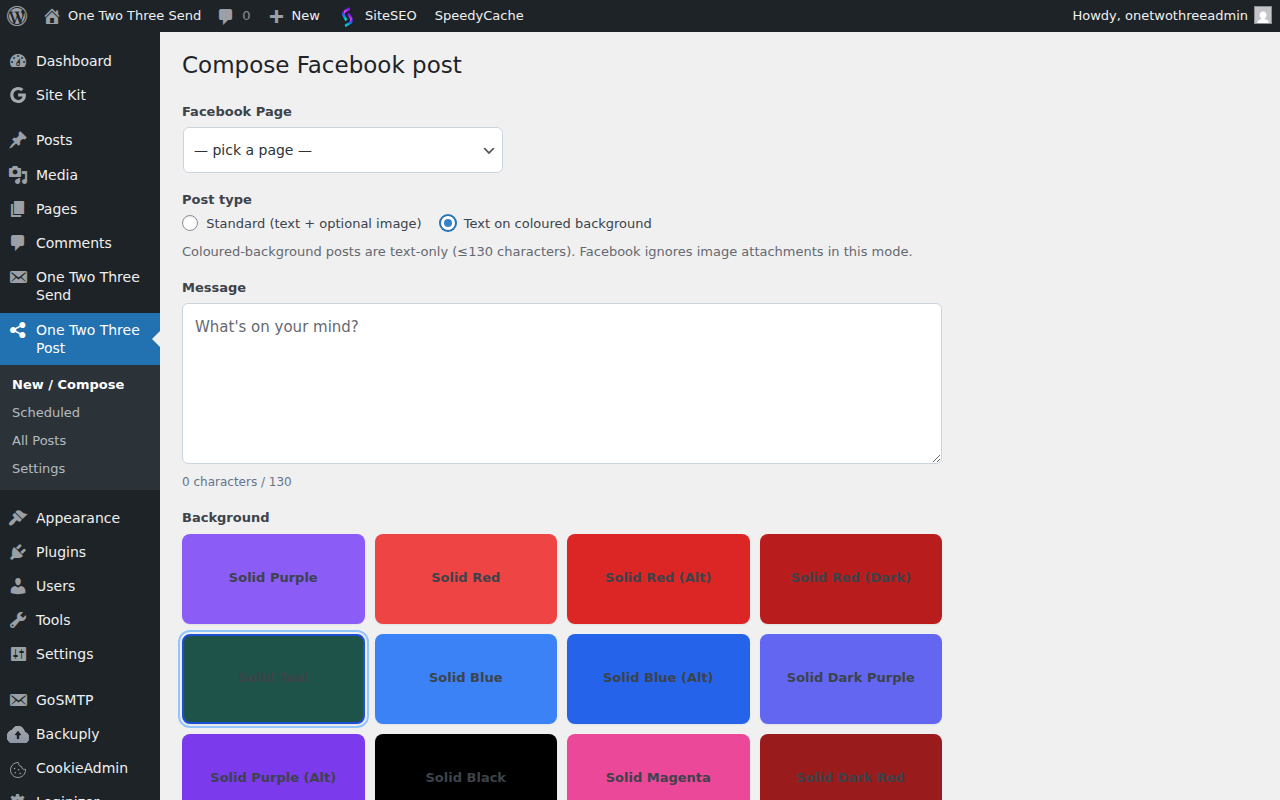Visit site via the home icon

(52, 16)
